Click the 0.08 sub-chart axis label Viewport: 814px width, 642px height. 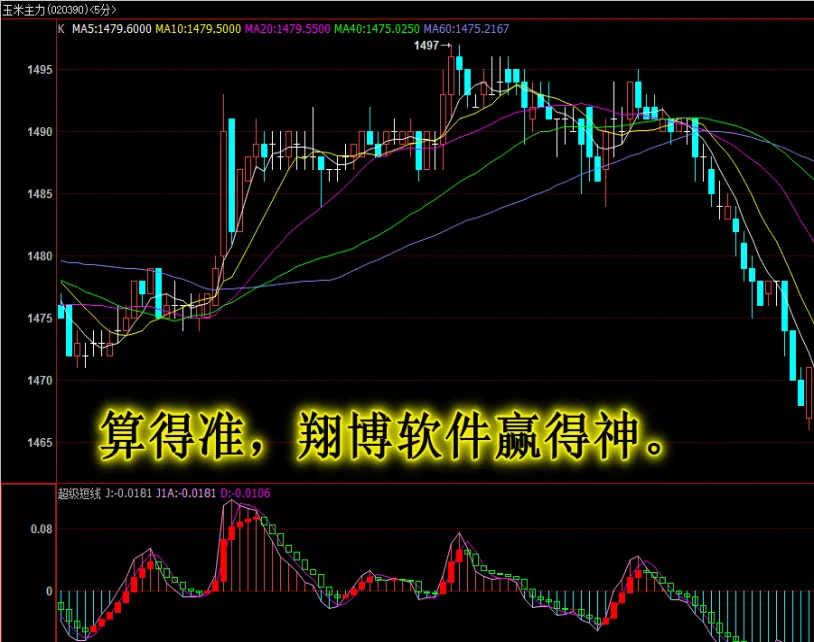tap(42, 529)
